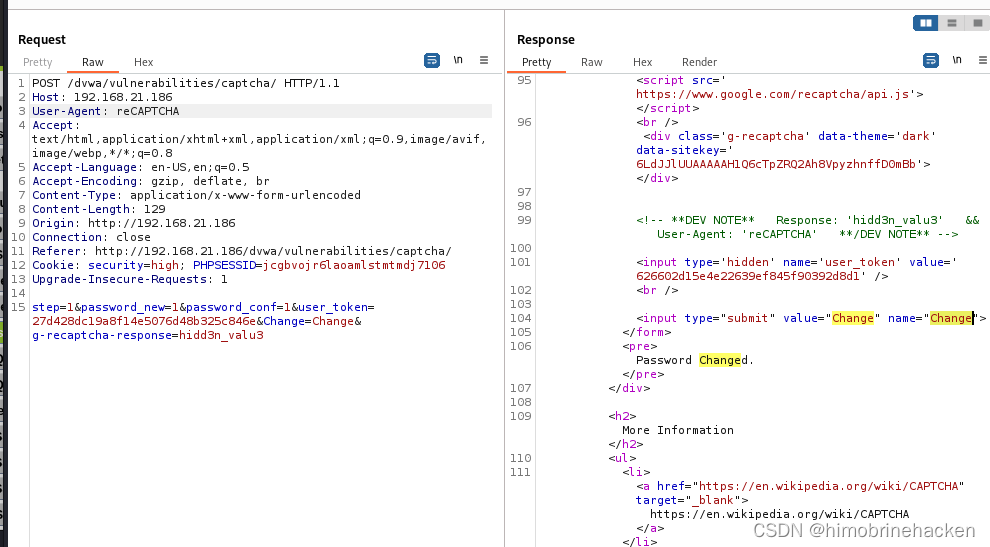Click the hidden user_token value in response
This screenshot has width=990, height=547.
coord(748,276)
